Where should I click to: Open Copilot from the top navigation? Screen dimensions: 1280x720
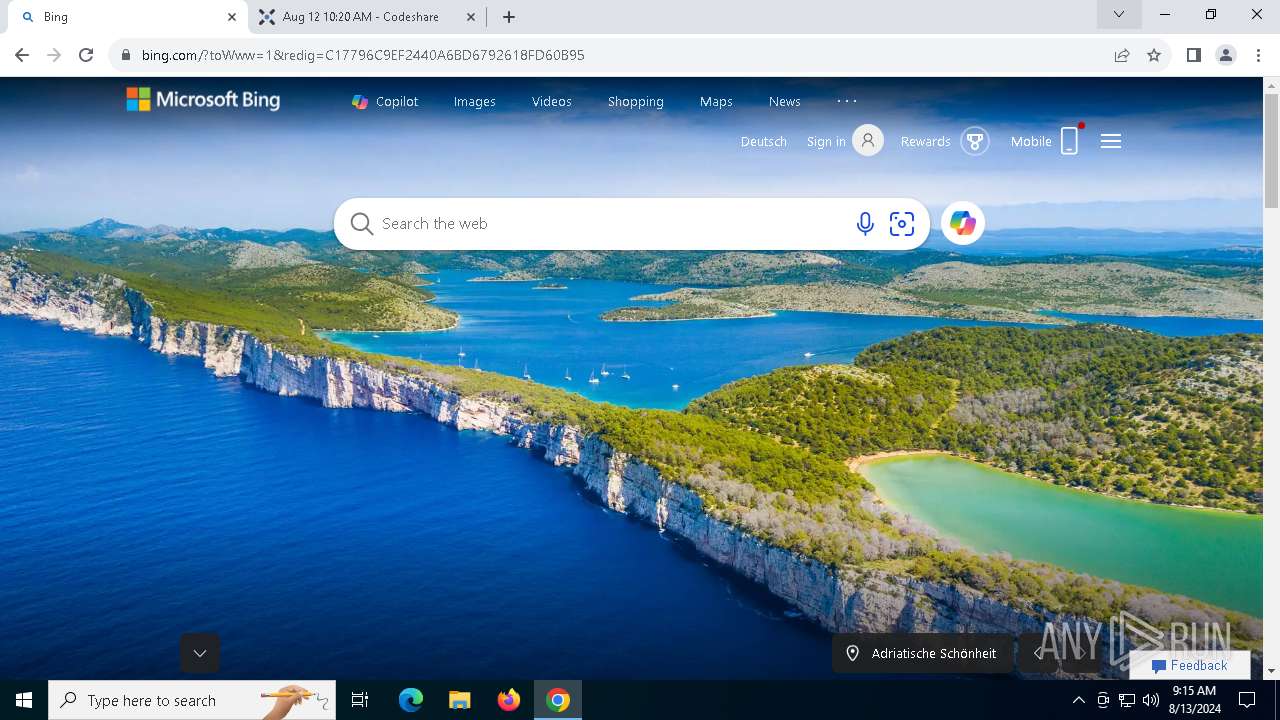pos(385,101)
